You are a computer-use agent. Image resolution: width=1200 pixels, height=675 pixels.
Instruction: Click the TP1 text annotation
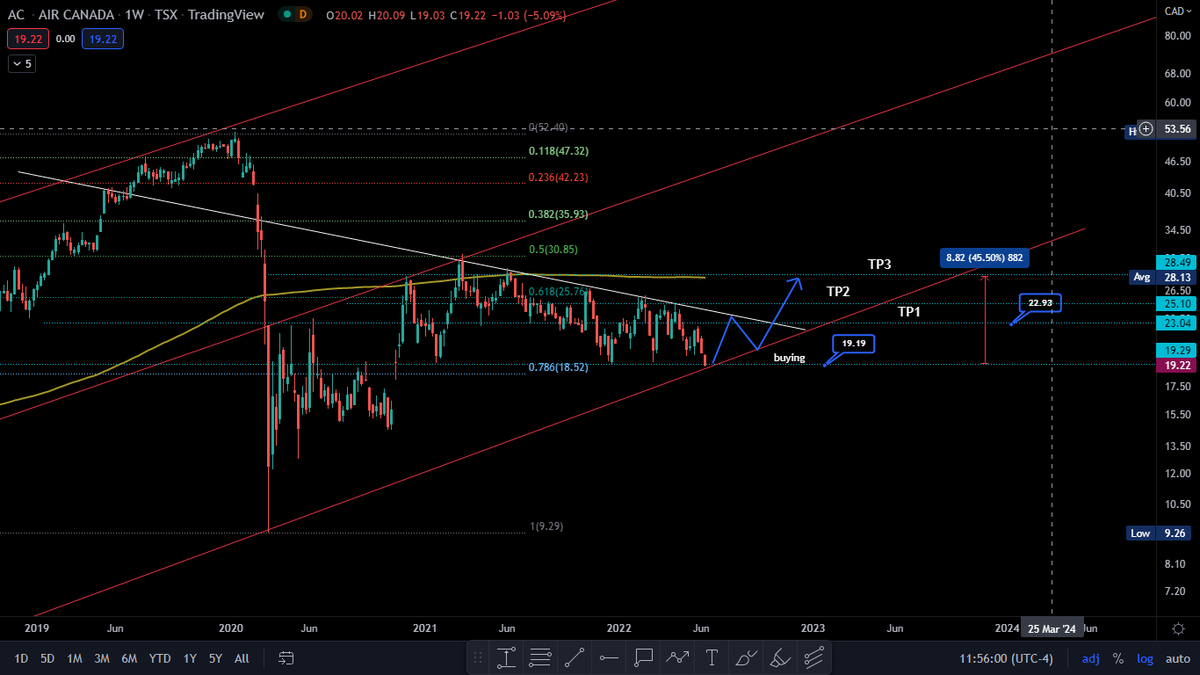(x=909, y=312)
